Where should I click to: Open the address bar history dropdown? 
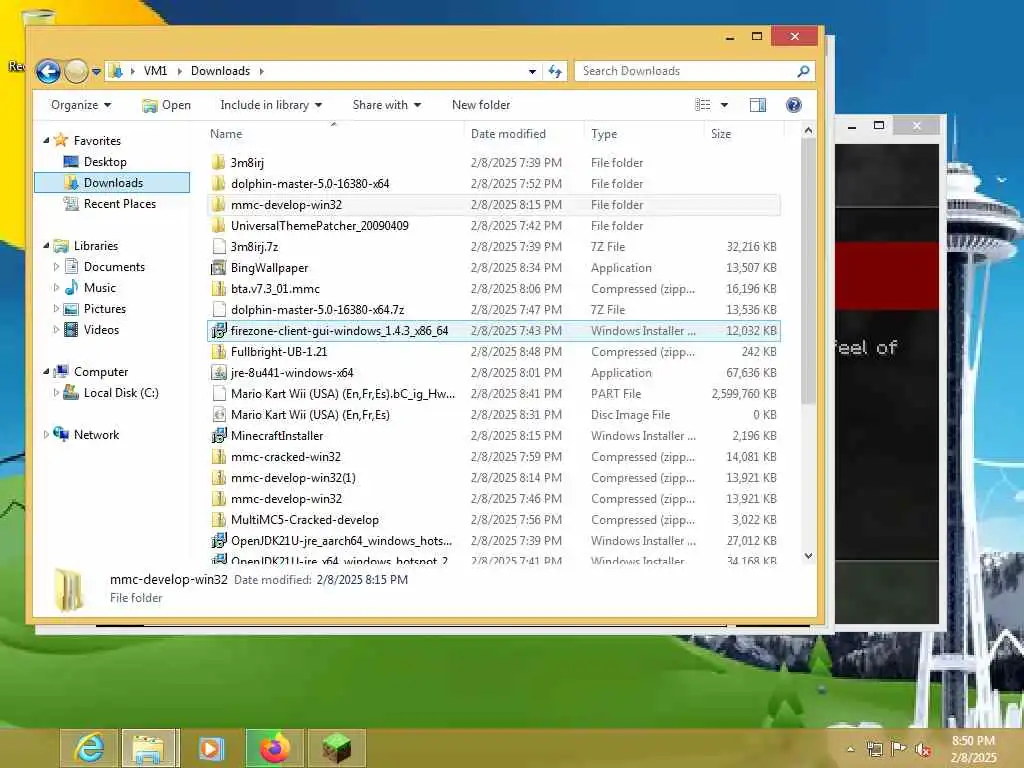(x=532, y=71)
